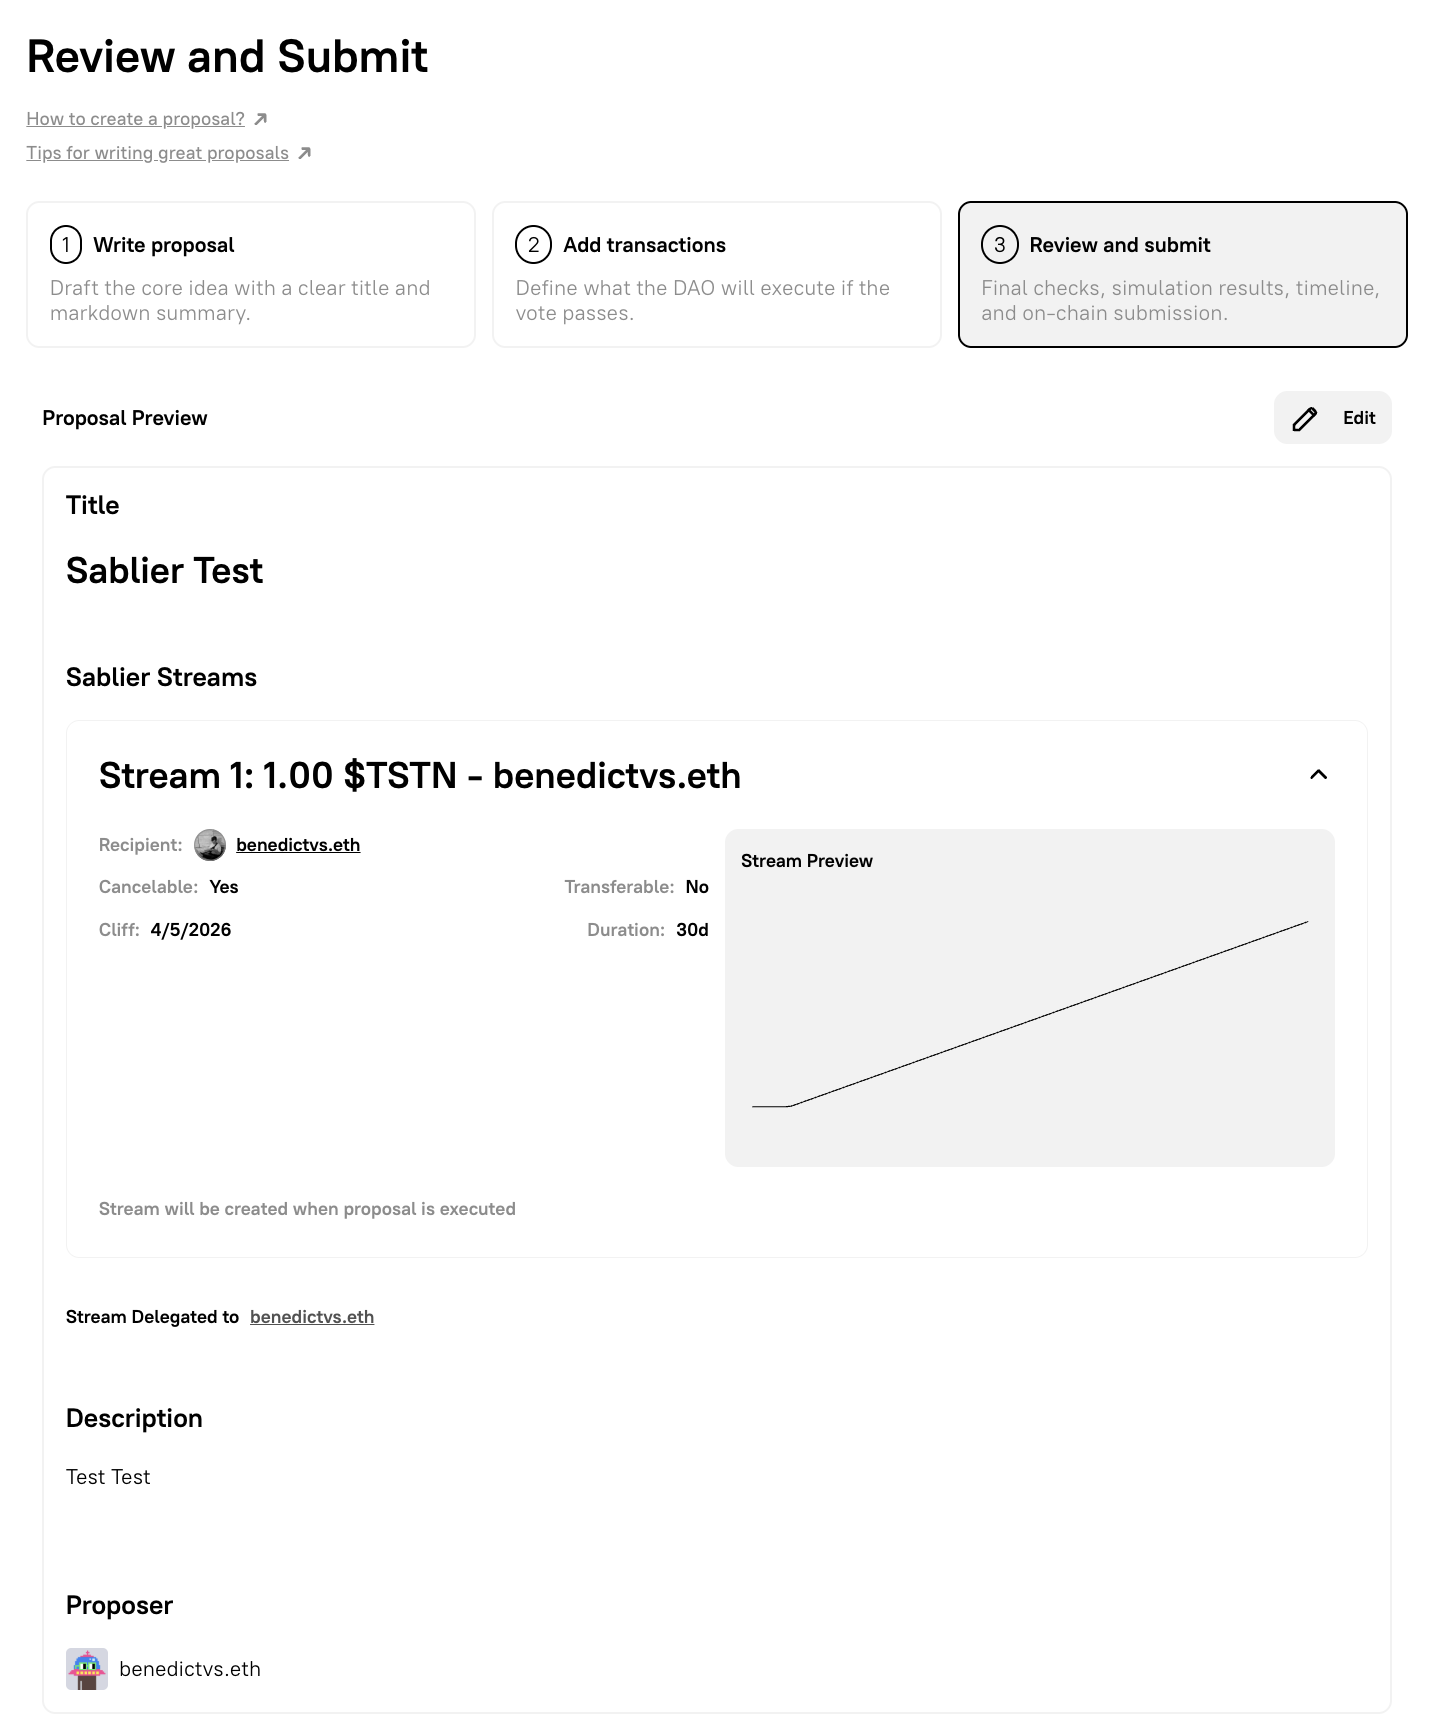
Task: Open 'Tips for writing great proposals' link
Action: click(157, 153)
